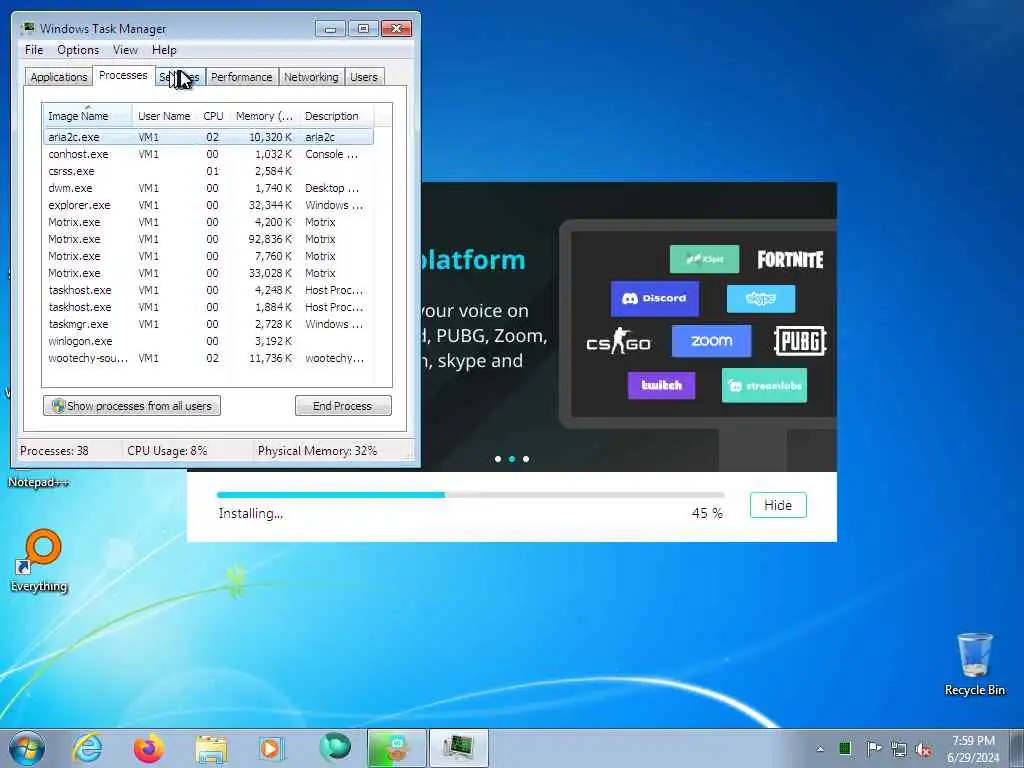The image size is (1024, 768).
Task: Show hidden tray icons arrow
Action: point(820,749)
